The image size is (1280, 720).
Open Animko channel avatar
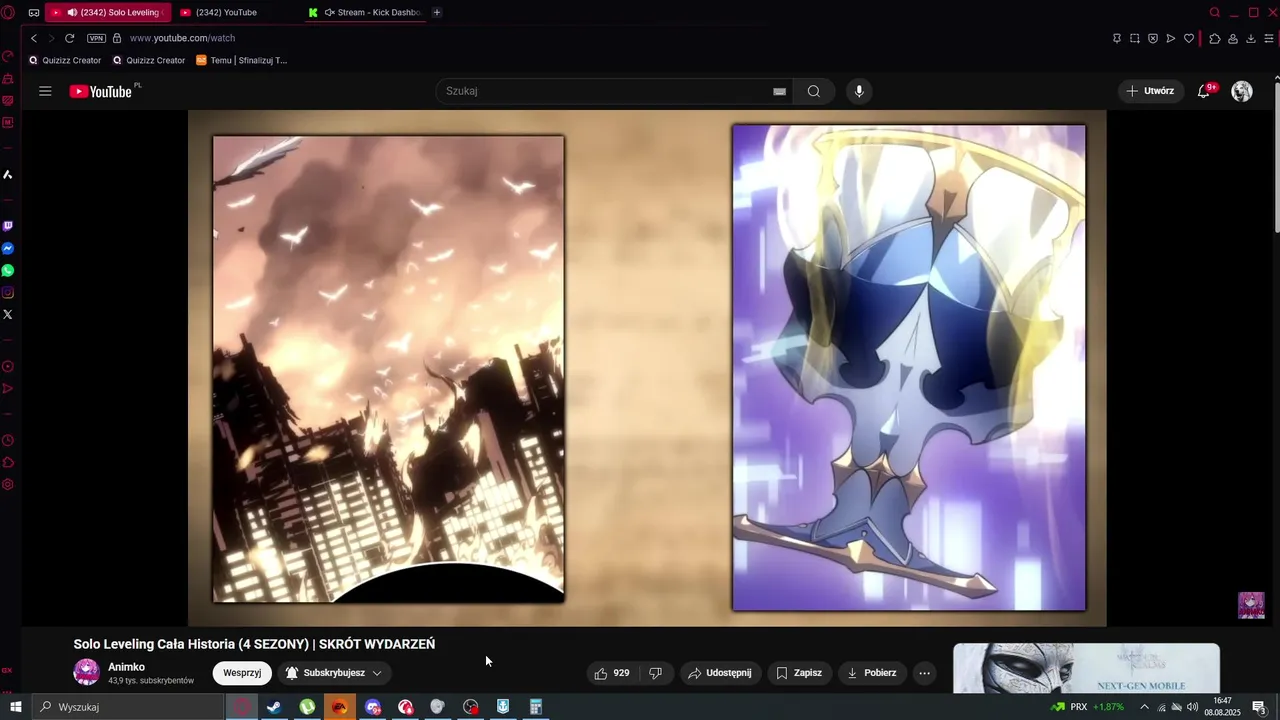pyautogui.click(x=87, y=672)
